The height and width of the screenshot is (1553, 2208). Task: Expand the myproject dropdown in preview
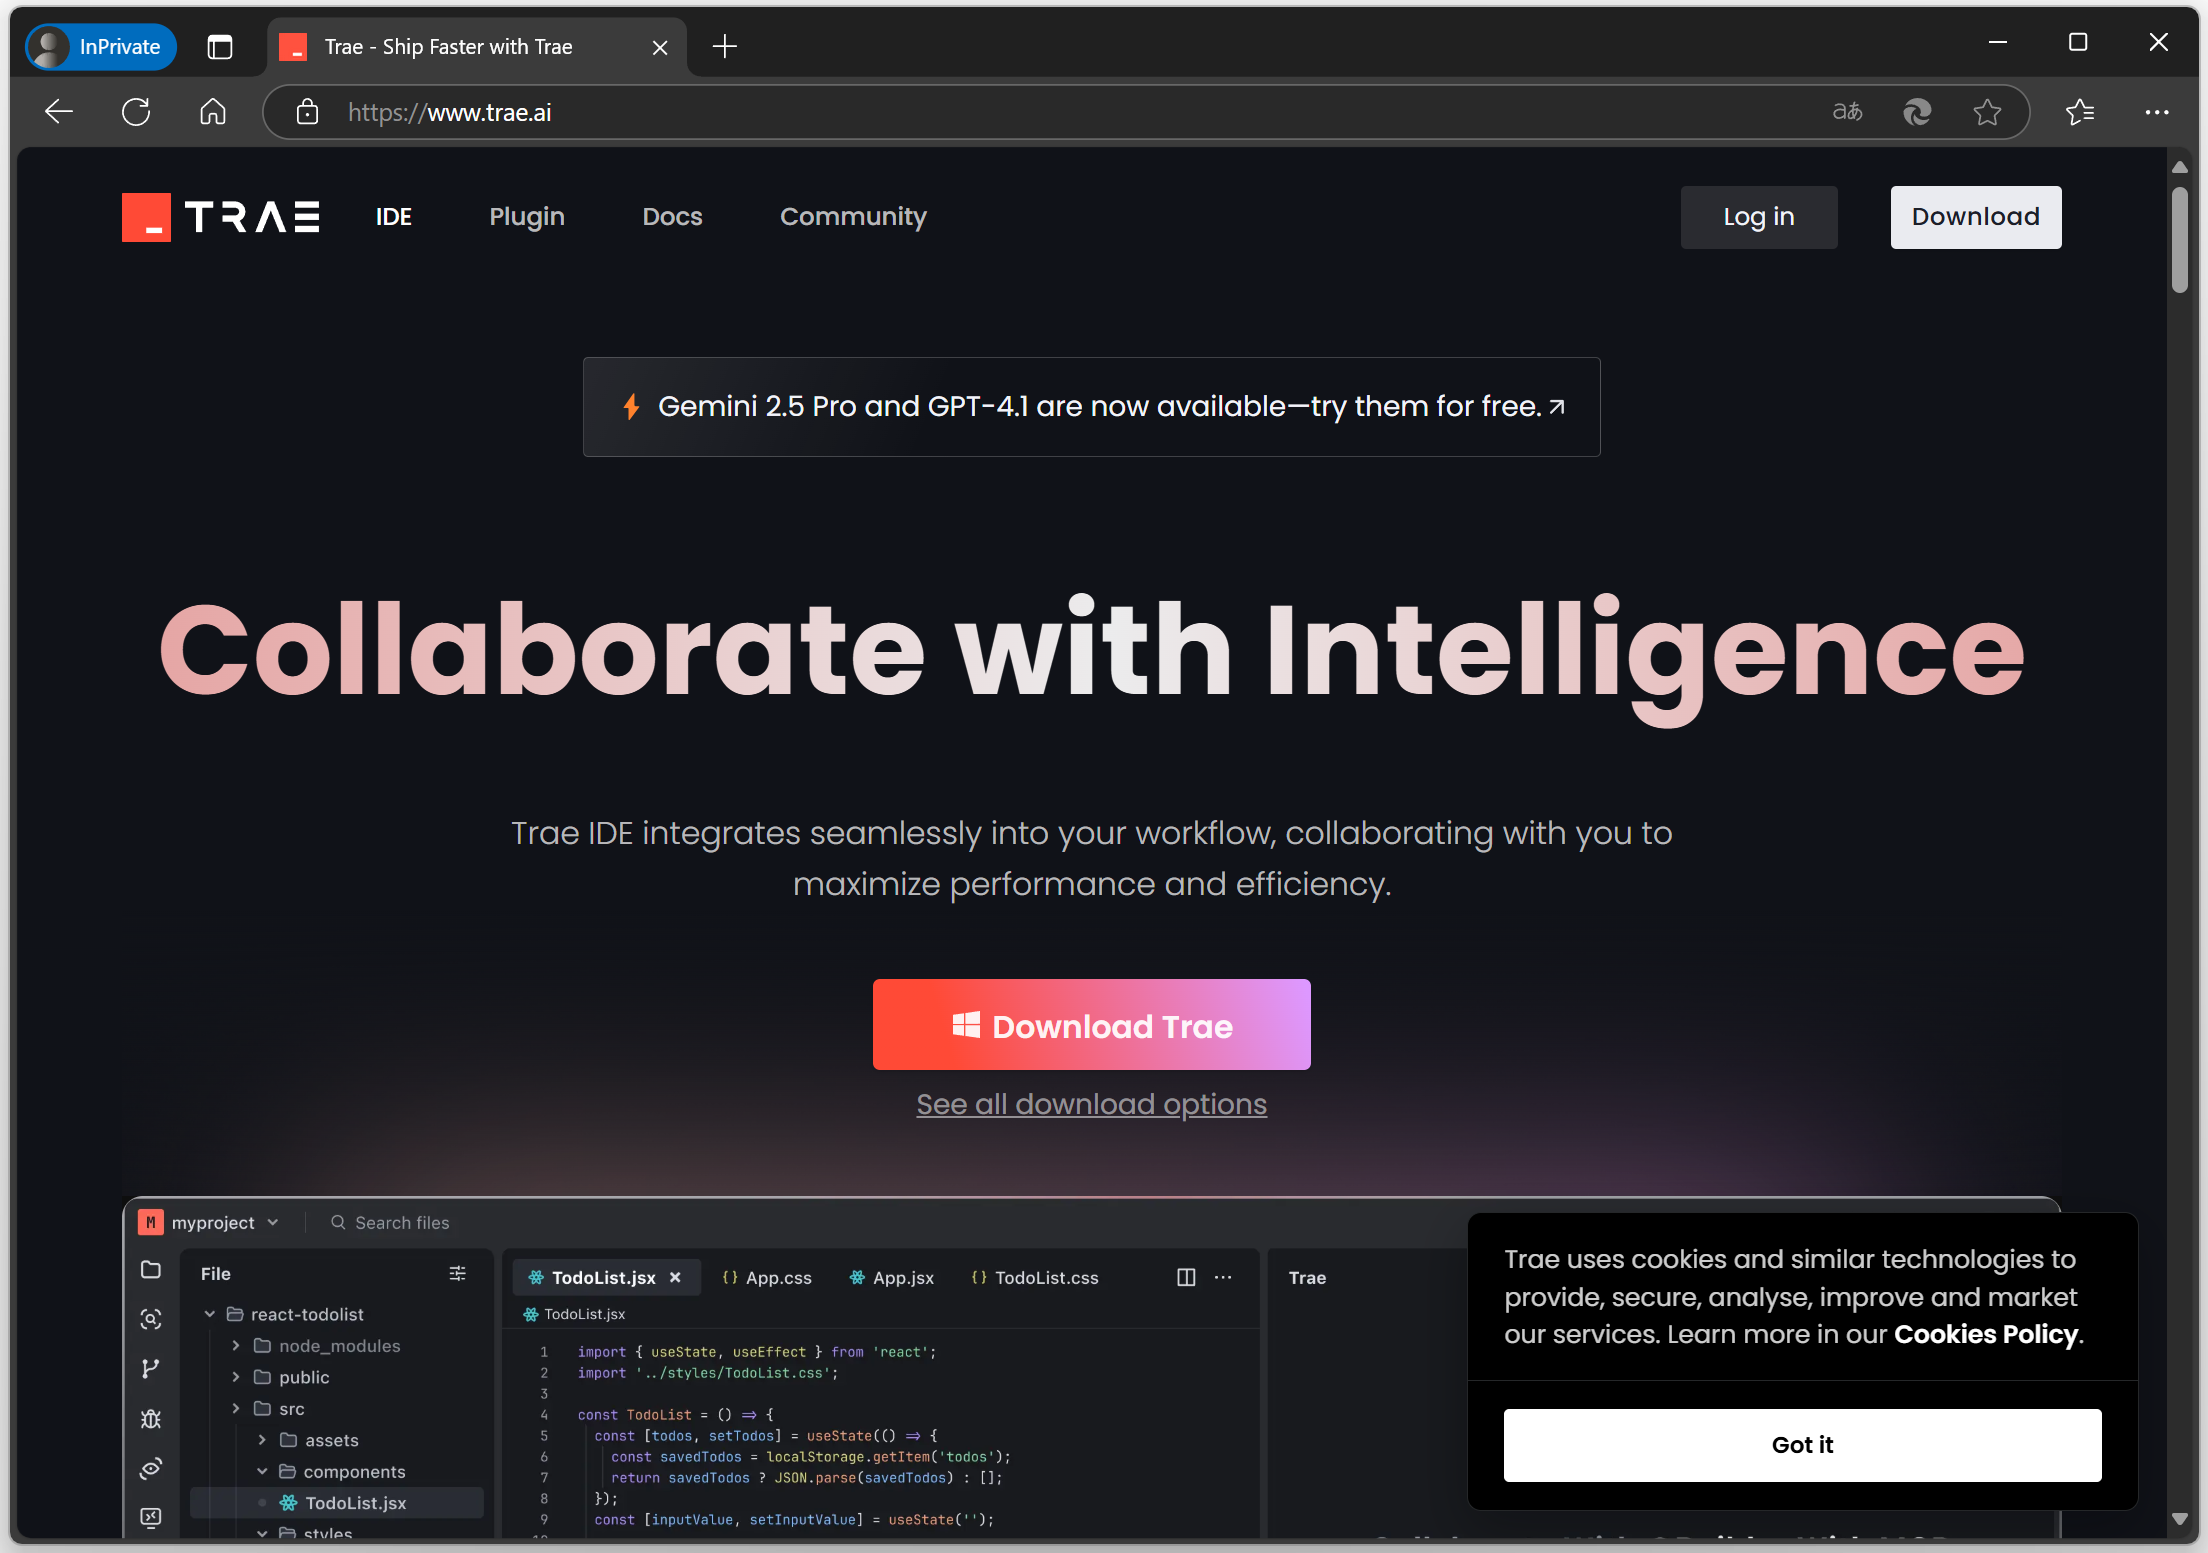pos(273,1222)
